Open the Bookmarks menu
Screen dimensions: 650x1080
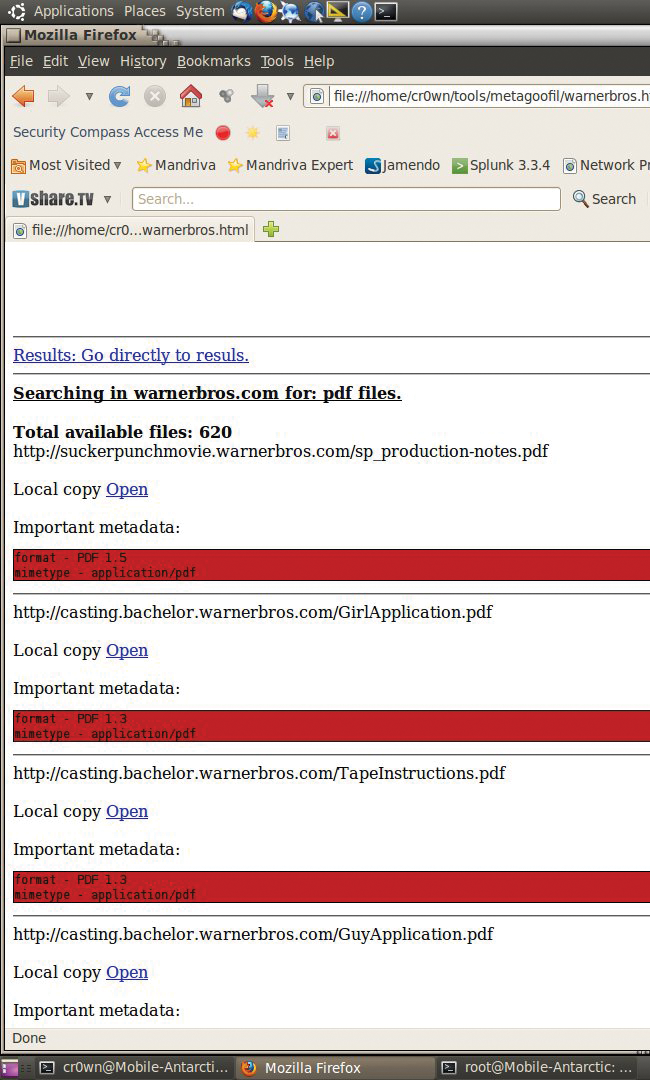coord(213,61)
